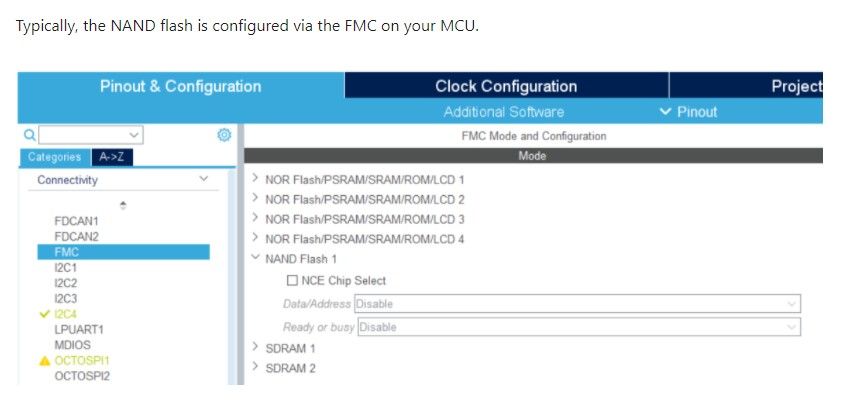This screenshot has height=402, width=854.
Task: Click the I2C4 green checkmark icon
Action: point(45,314)
